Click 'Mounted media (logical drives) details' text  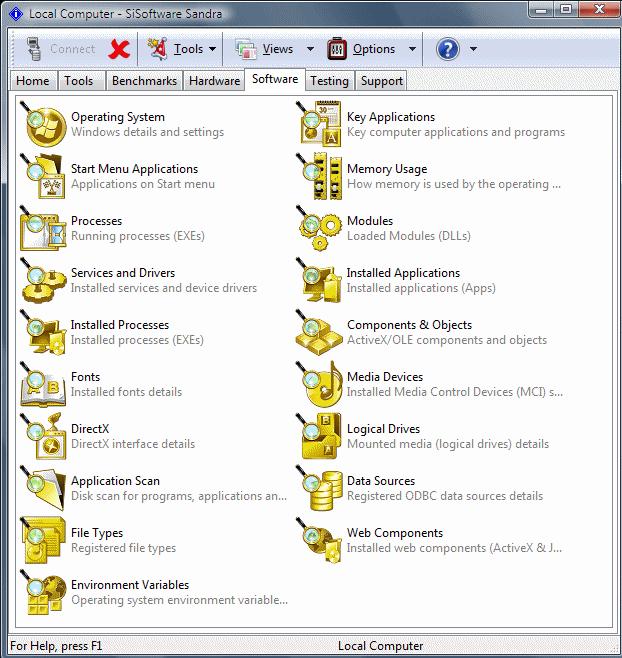(448, 444)
